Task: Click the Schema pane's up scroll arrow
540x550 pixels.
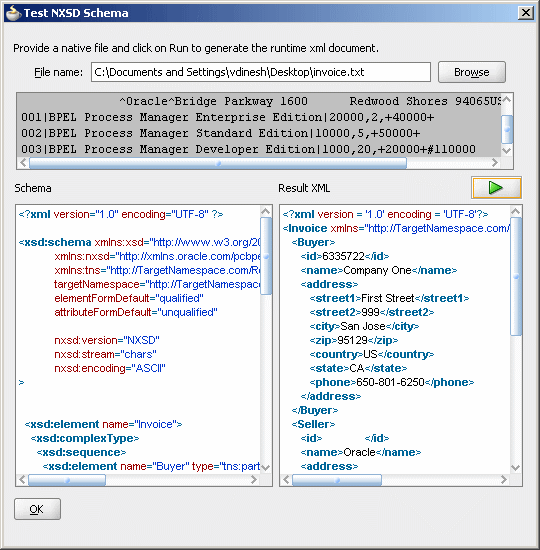Action: (266, 211)
